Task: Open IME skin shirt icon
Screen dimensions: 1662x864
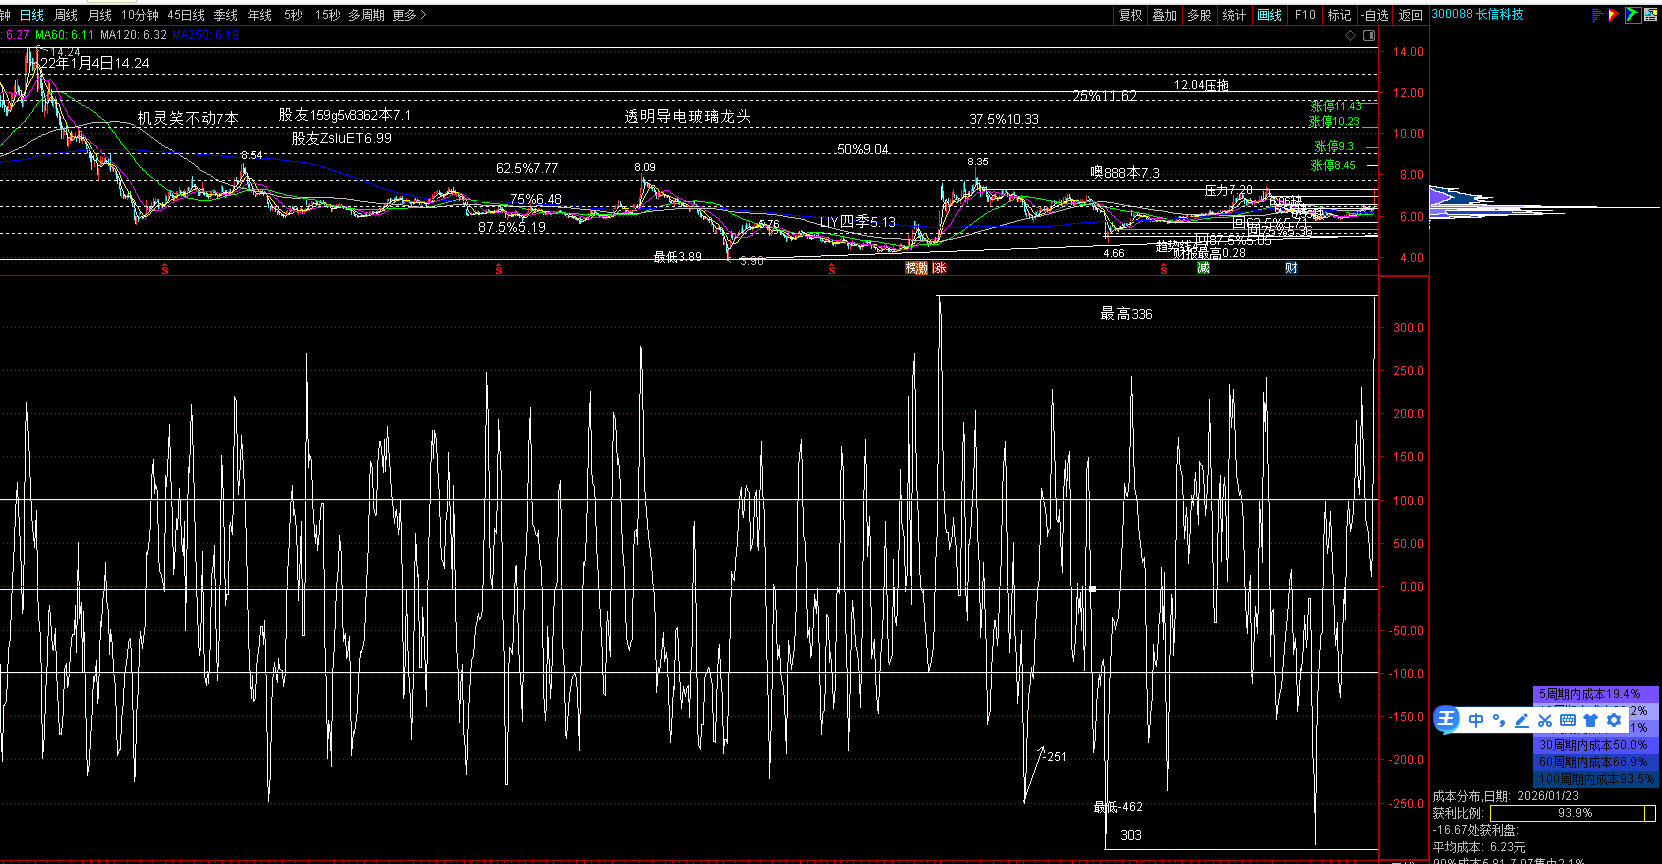Action: (x=1591, y=720)
